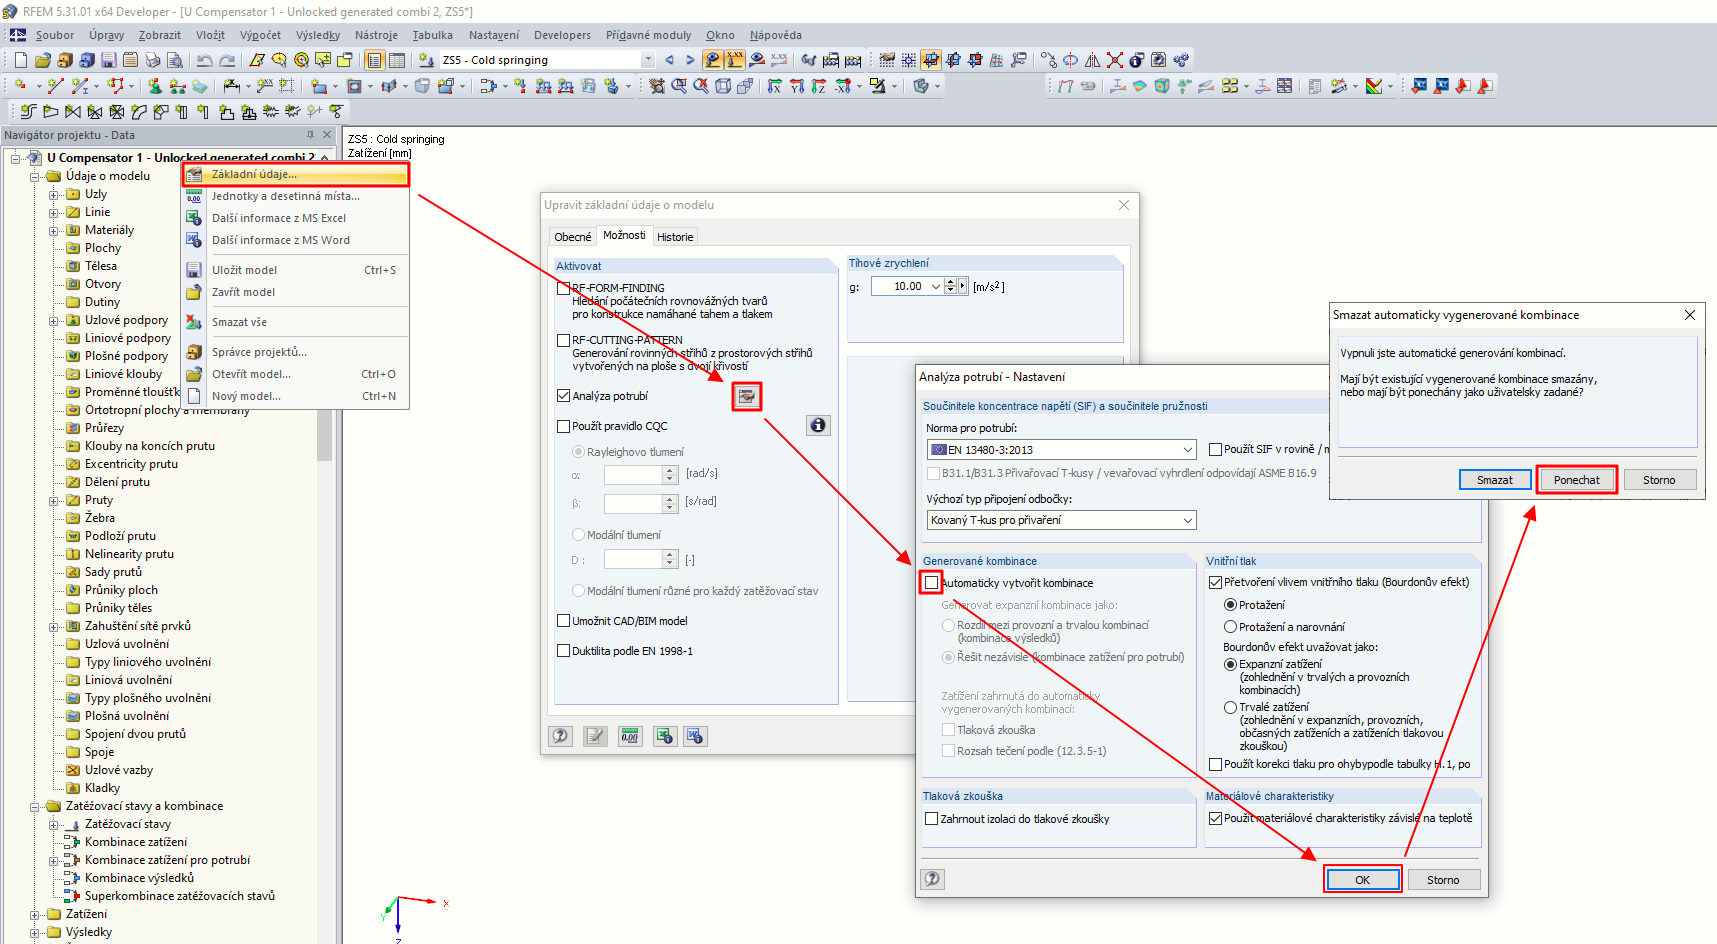Click the Ponechat button
The height and width of the screenshot is (944, 1717).
click(1577, 480)
